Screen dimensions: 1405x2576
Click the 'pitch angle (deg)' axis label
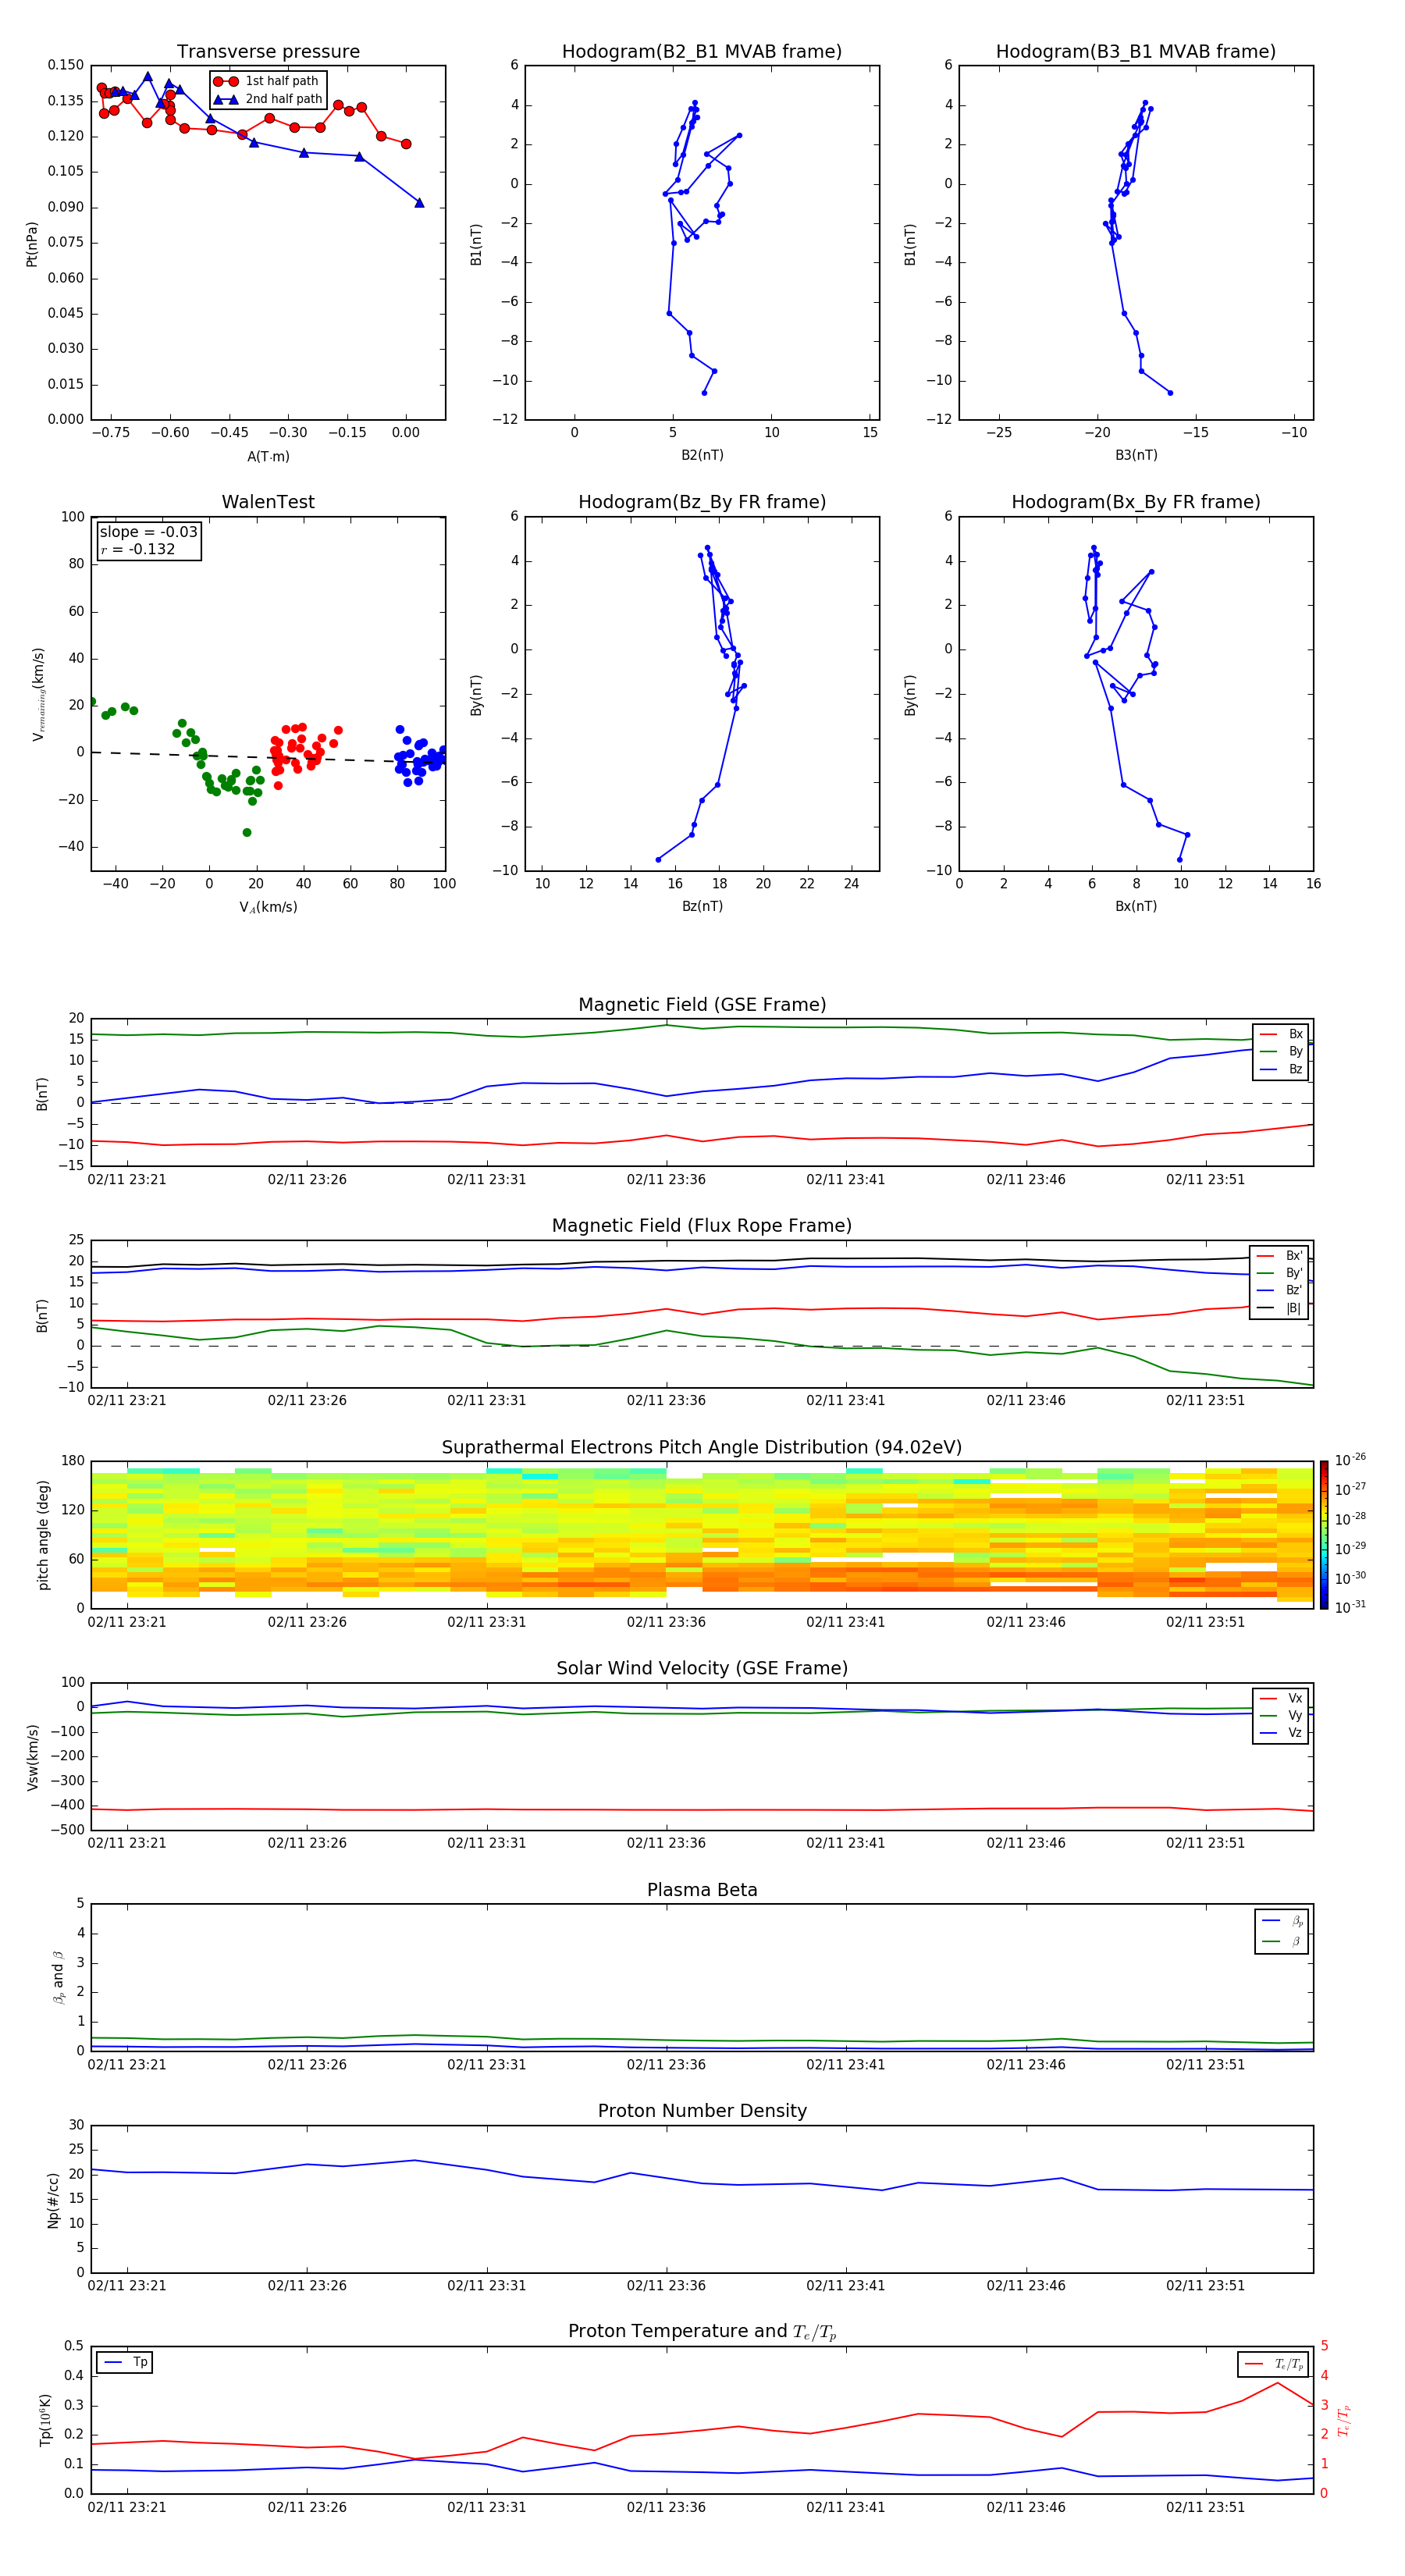[43, 1535]
